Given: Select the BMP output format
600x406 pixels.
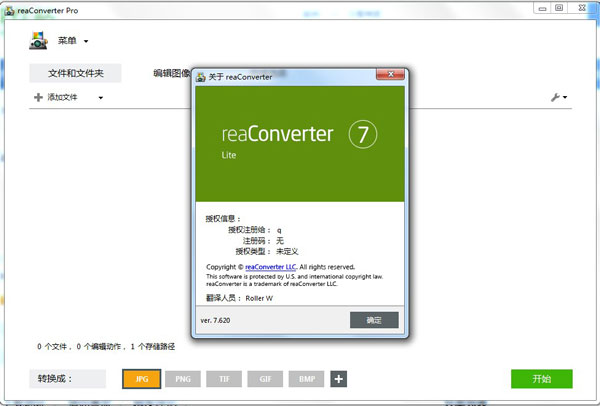Looking at the screenshot, I should (x=307, y=379).
